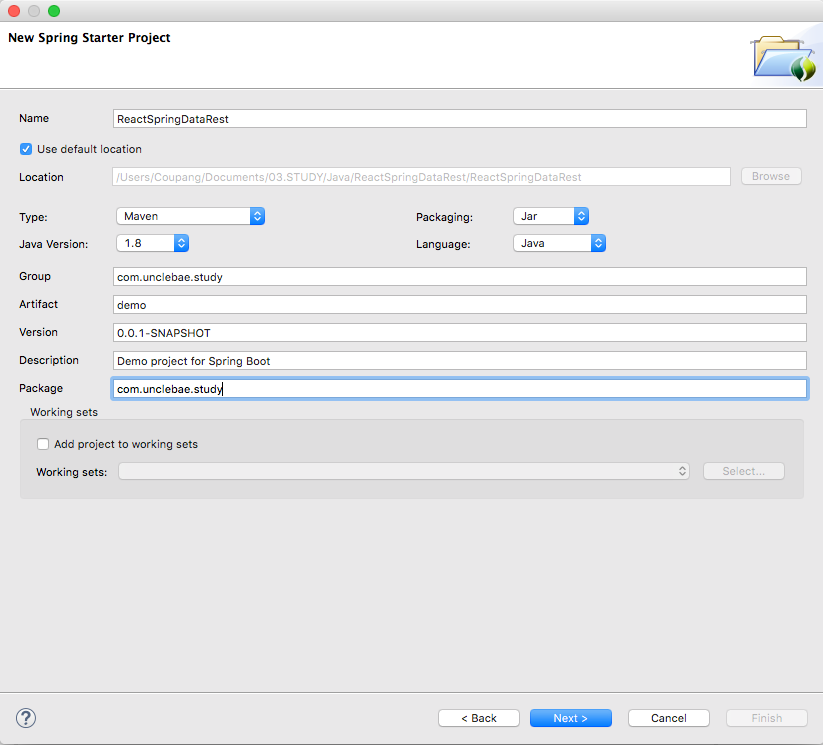Click the yellow minimize window button
Screen dimensions: 823x745
34,11
